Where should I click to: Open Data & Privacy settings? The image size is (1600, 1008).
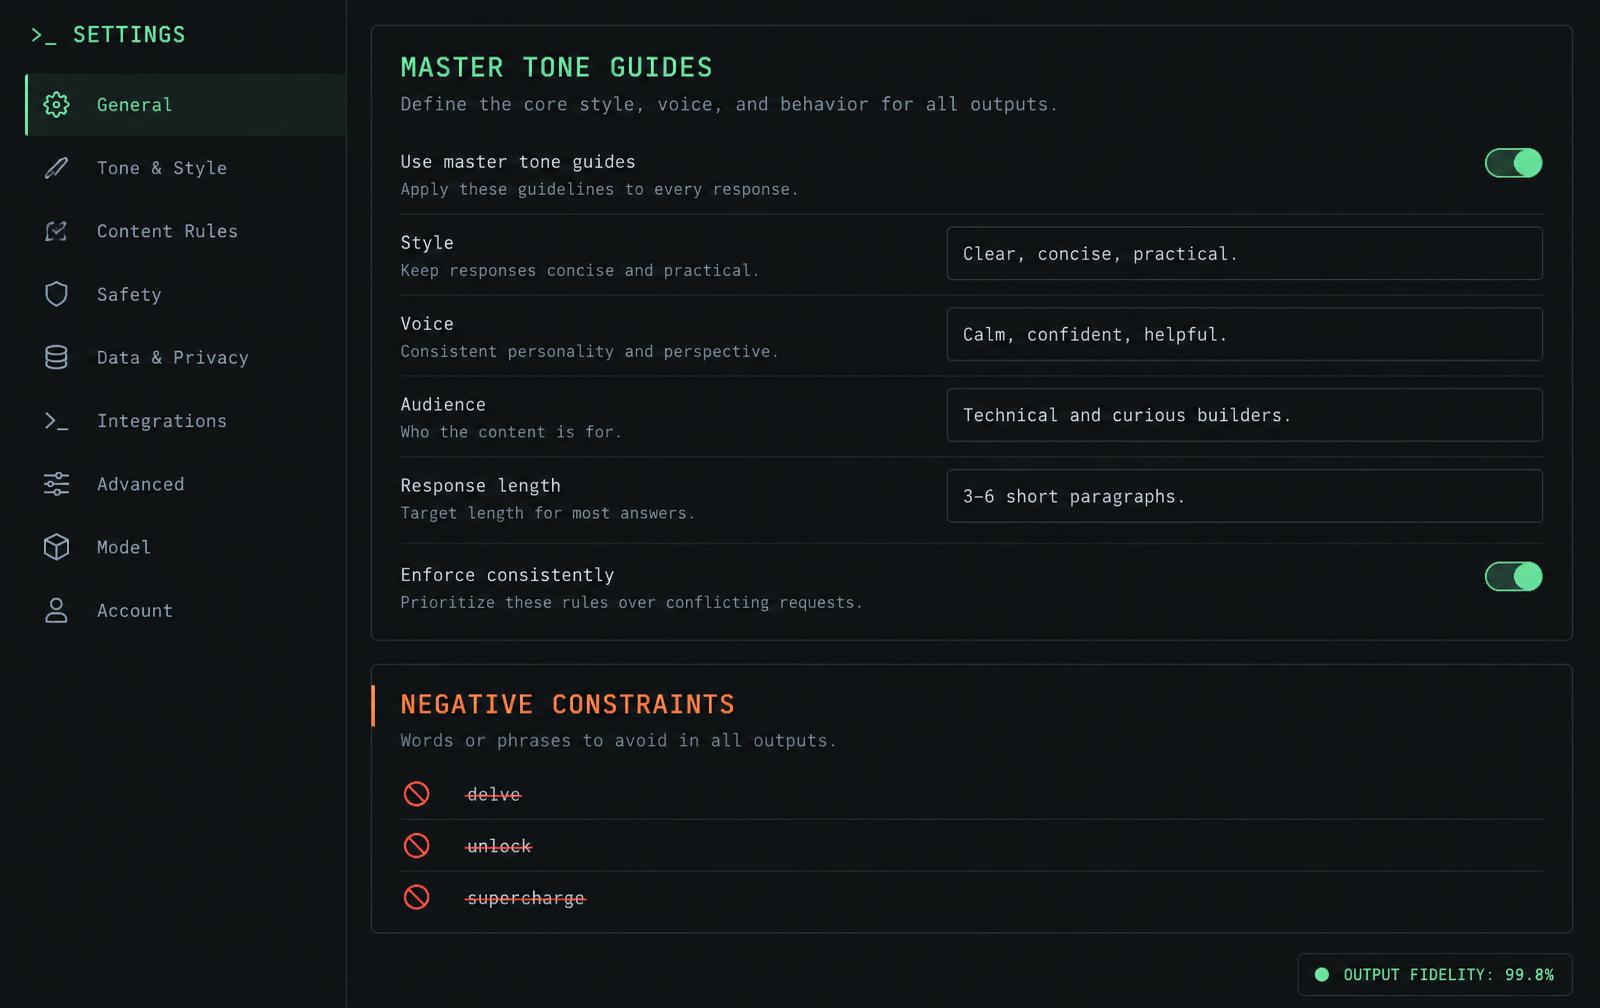[186, 357]
